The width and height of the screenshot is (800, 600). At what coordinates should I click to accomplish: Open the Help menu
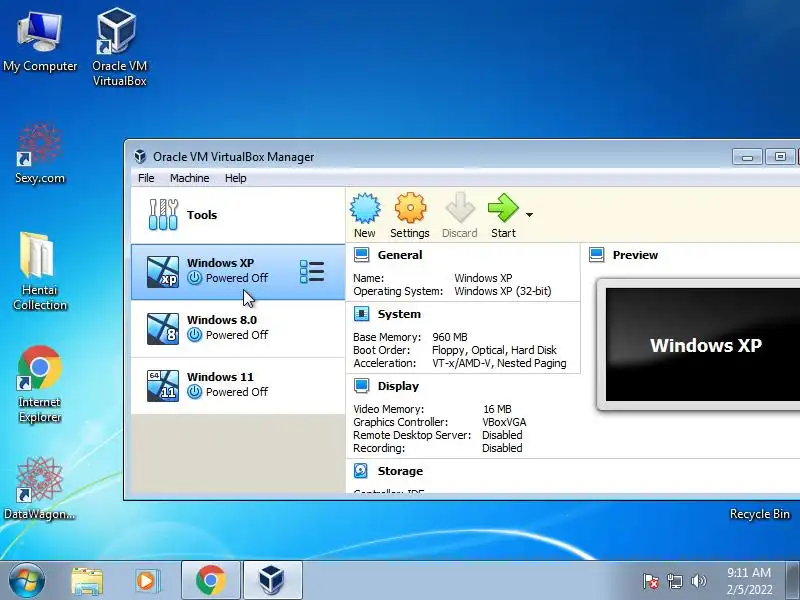[236, 178]
